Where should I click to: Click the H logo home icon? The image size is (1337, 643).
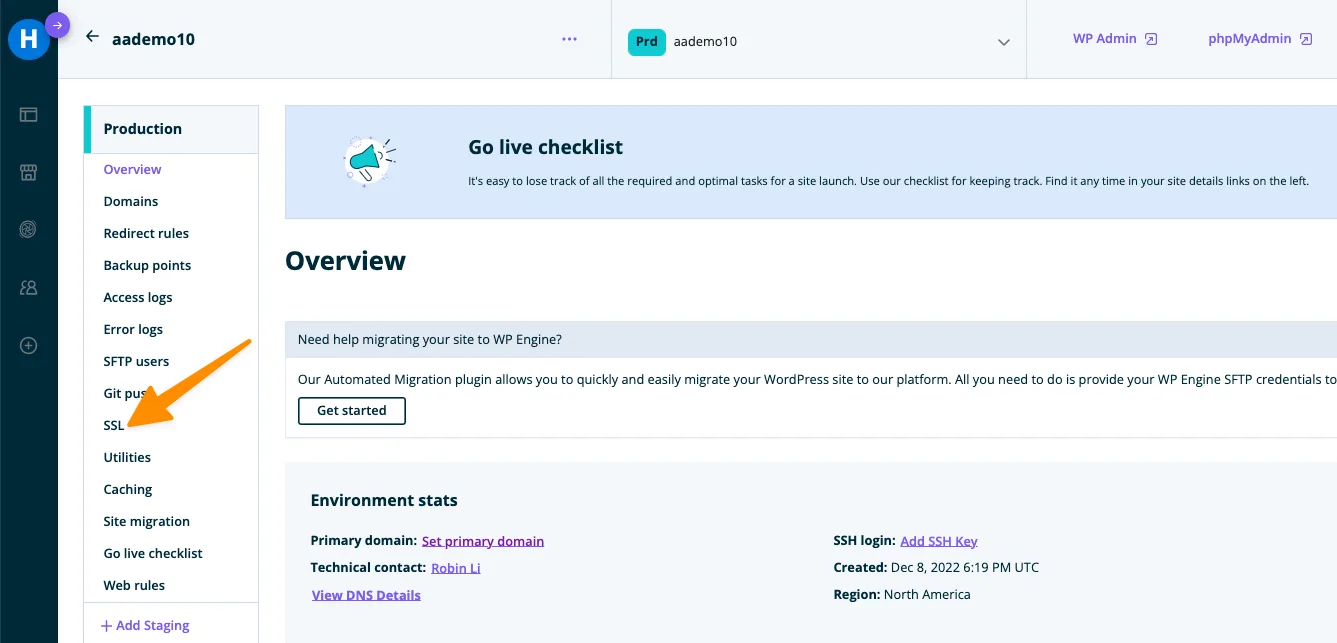(28, 40)
